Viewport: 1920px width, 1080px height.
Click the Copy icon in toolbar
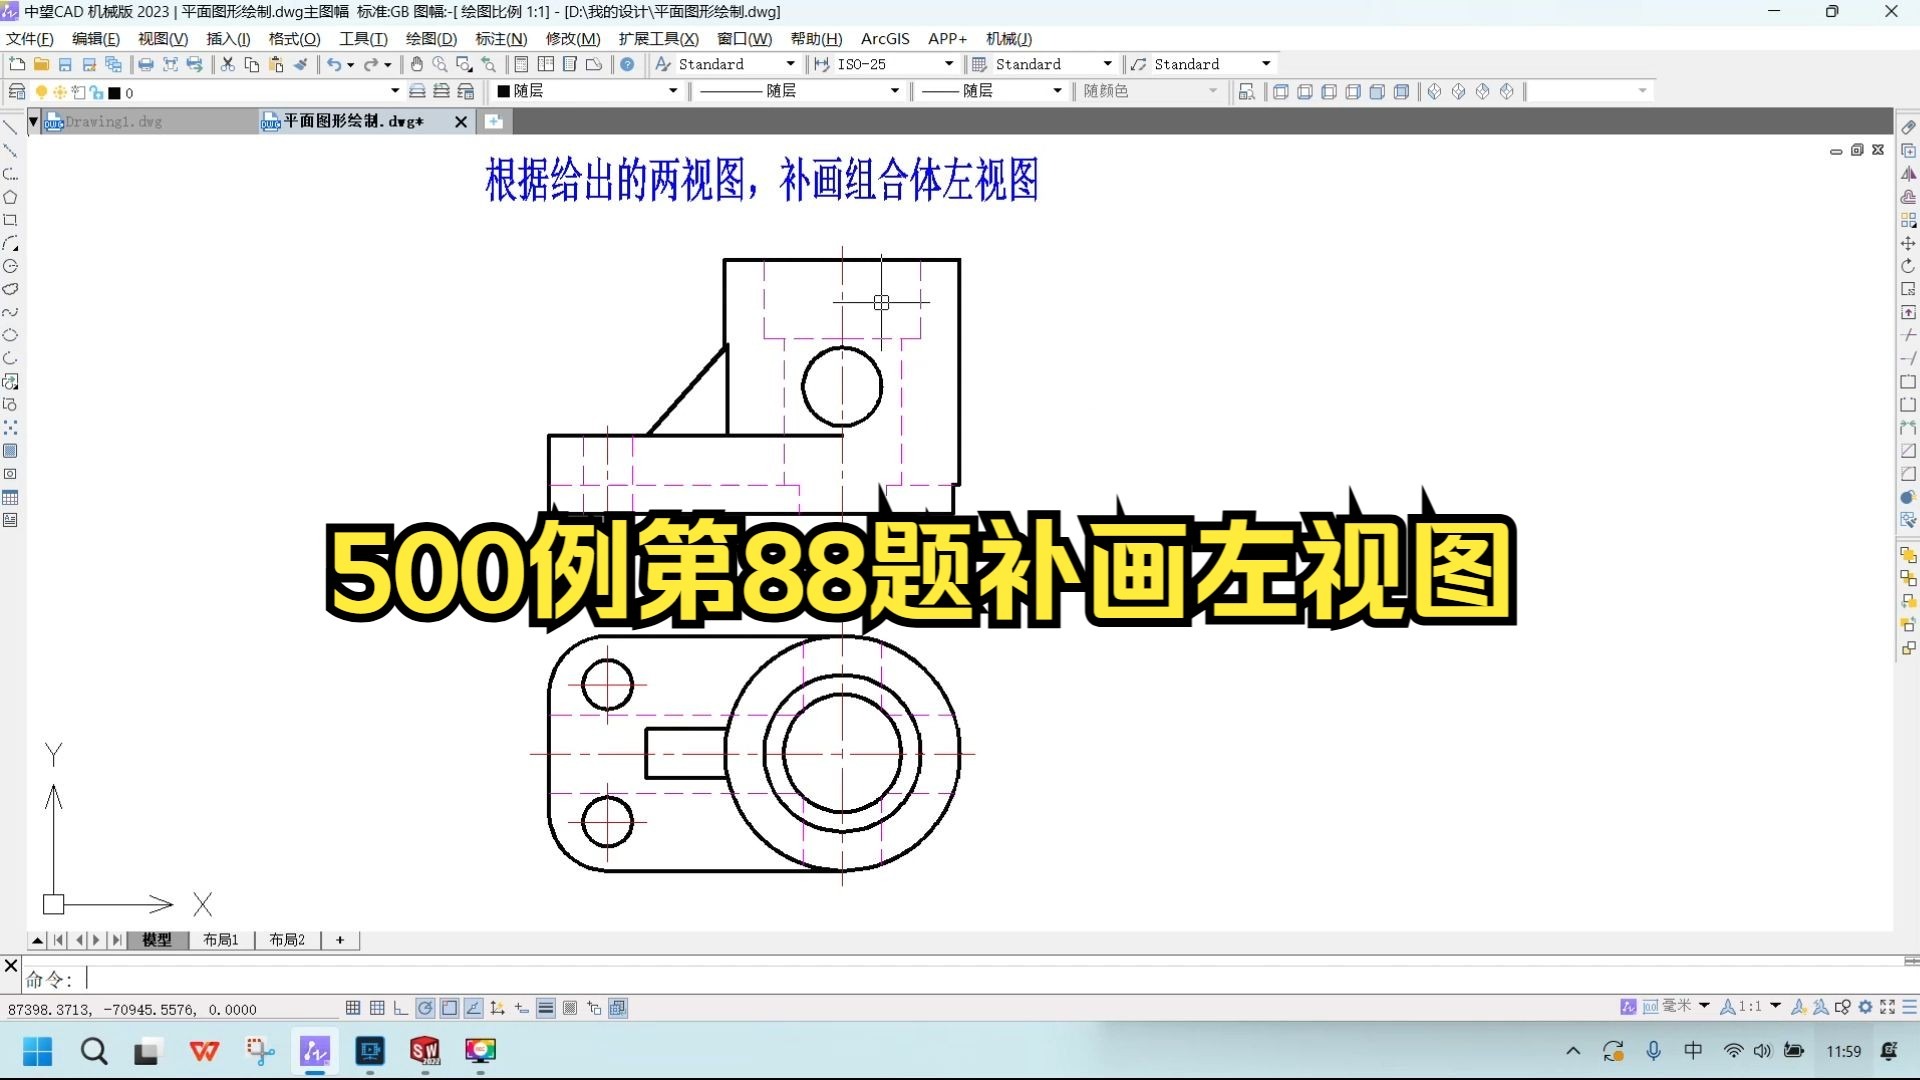click(x=252, y=64)
